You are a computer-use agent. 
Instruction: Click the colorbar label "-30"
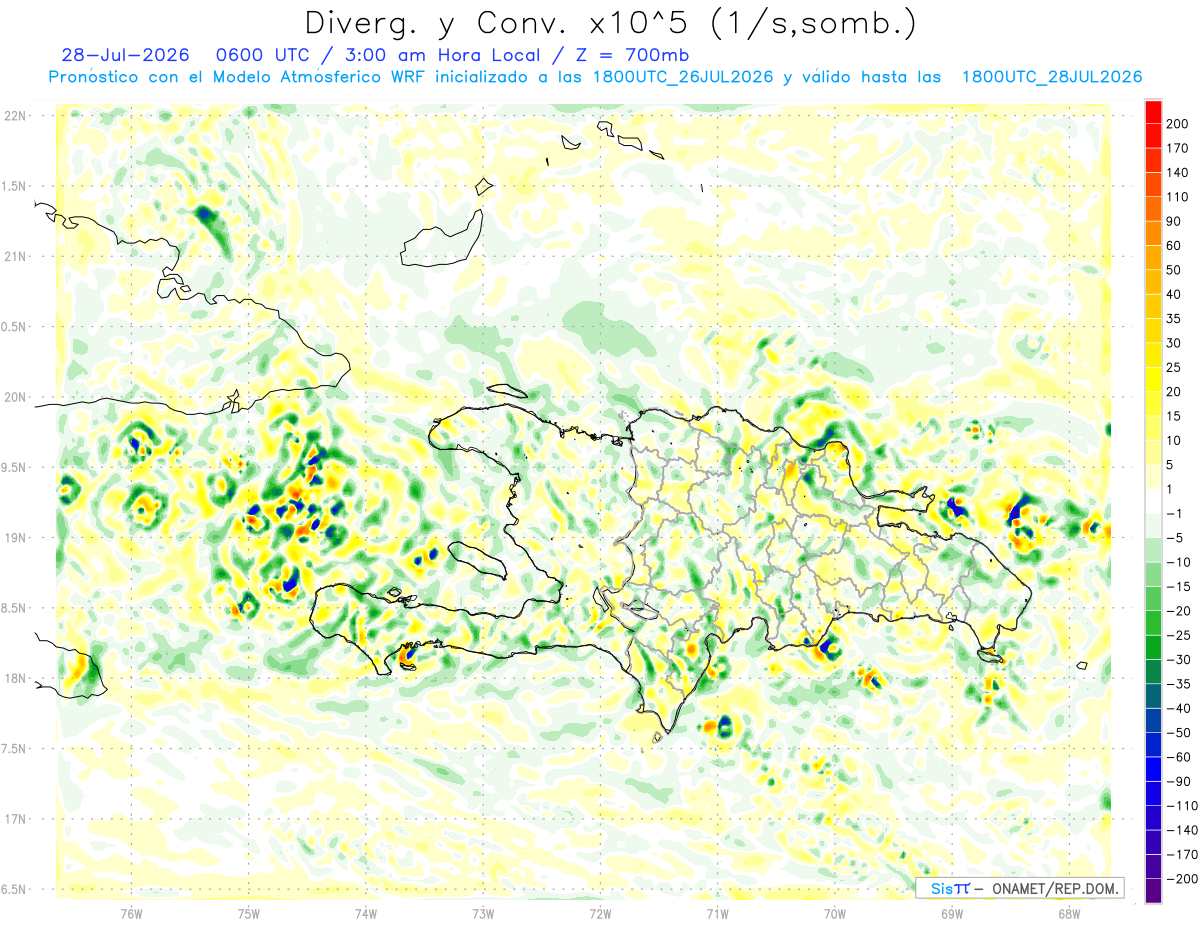[1179, 660]
